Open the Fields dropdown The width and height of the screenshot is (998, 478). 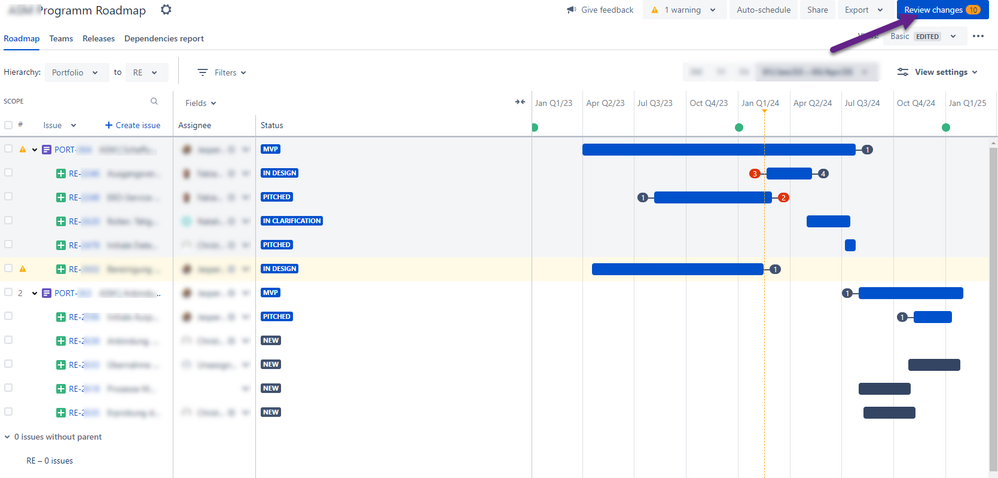point(201,102)
